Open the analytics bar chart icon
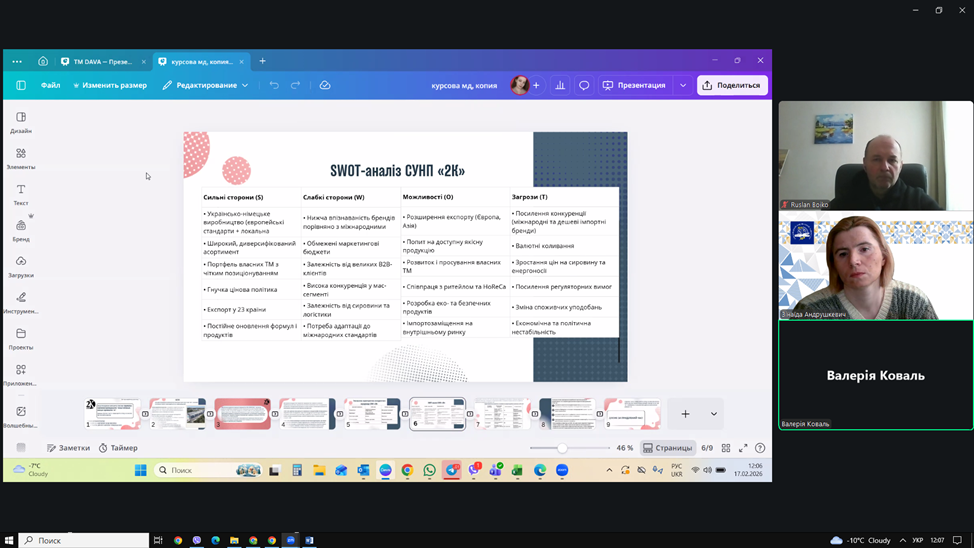974x548 pixels. [x=560, y=85]
